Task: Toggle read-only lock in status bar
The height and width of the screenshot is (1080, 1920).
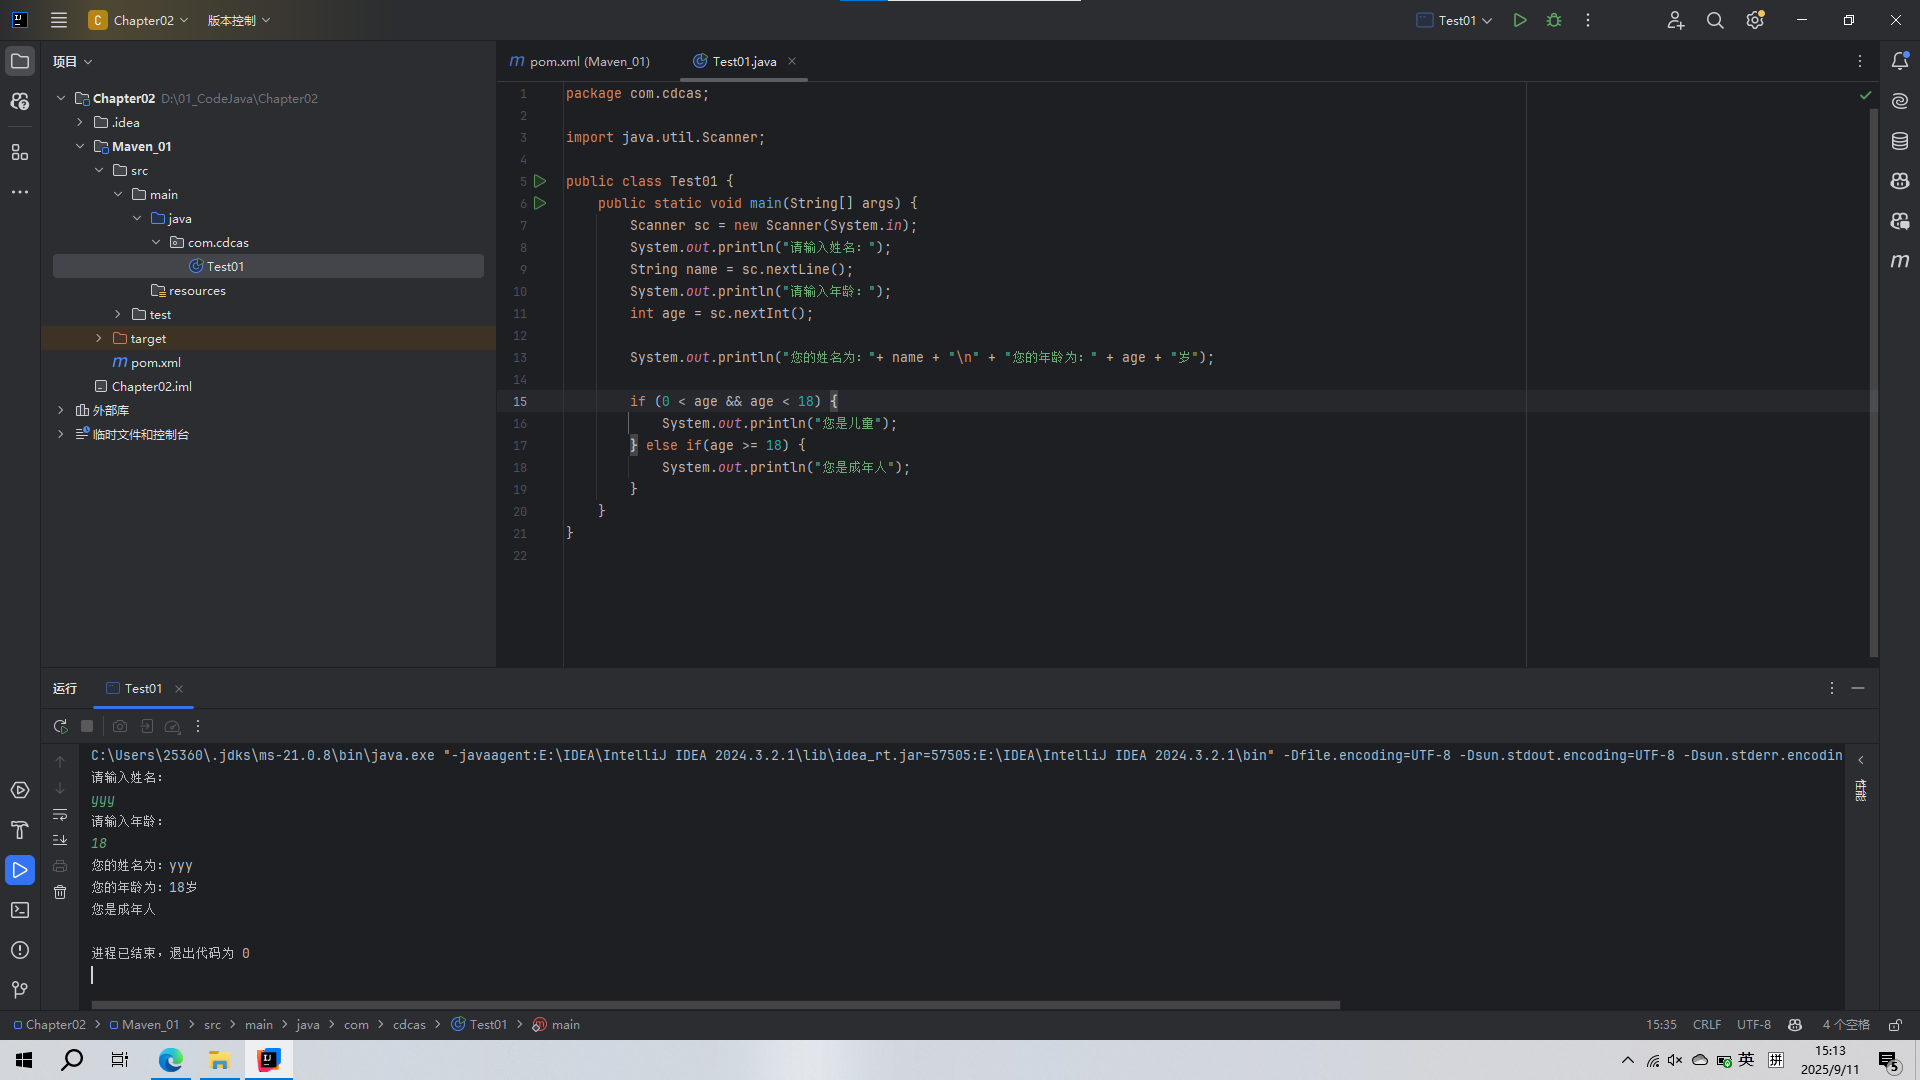Action: coord(1895,1025)
